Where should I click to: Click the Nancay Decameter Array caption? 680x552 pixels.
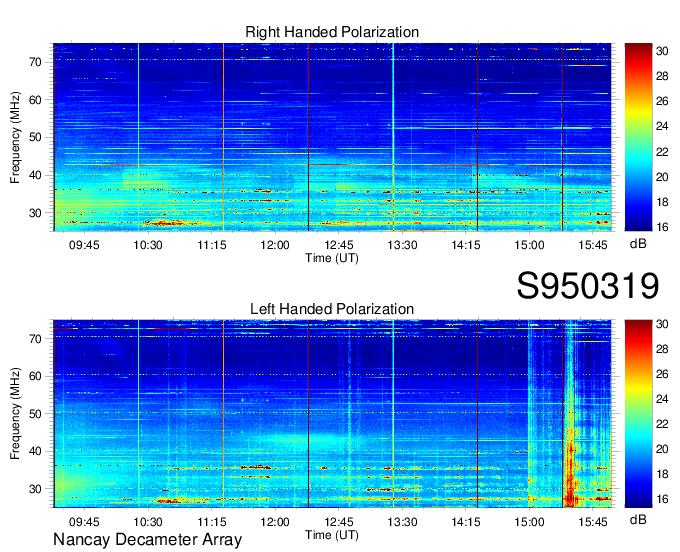pos(147,540)
